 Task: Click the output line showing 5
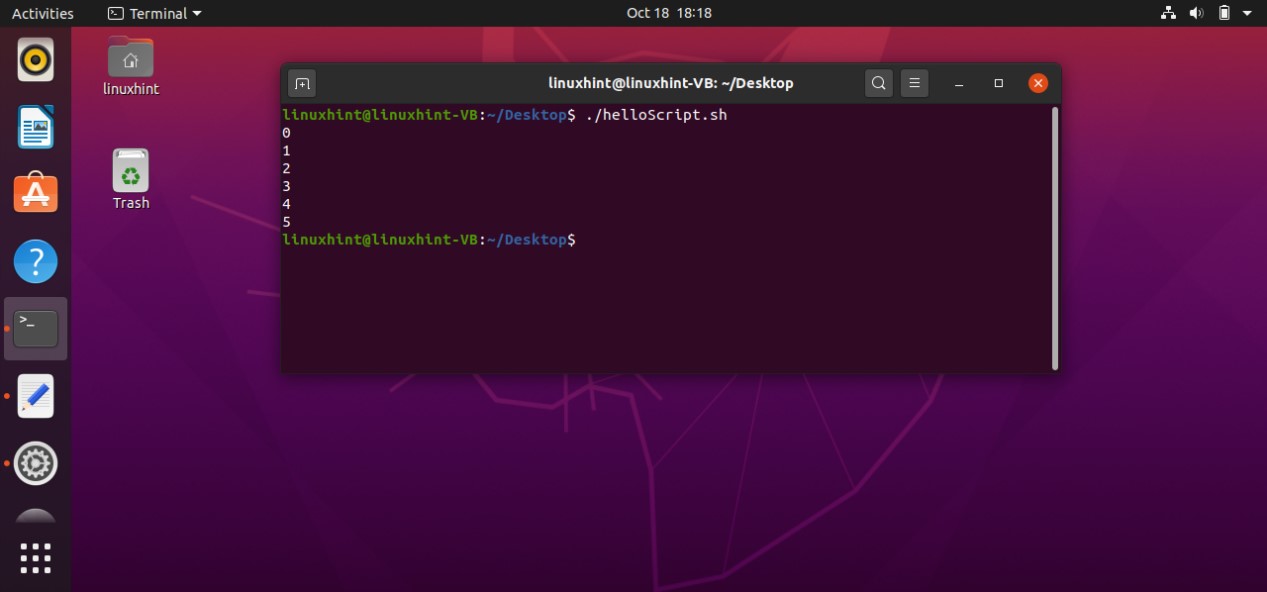click(287, 222)
